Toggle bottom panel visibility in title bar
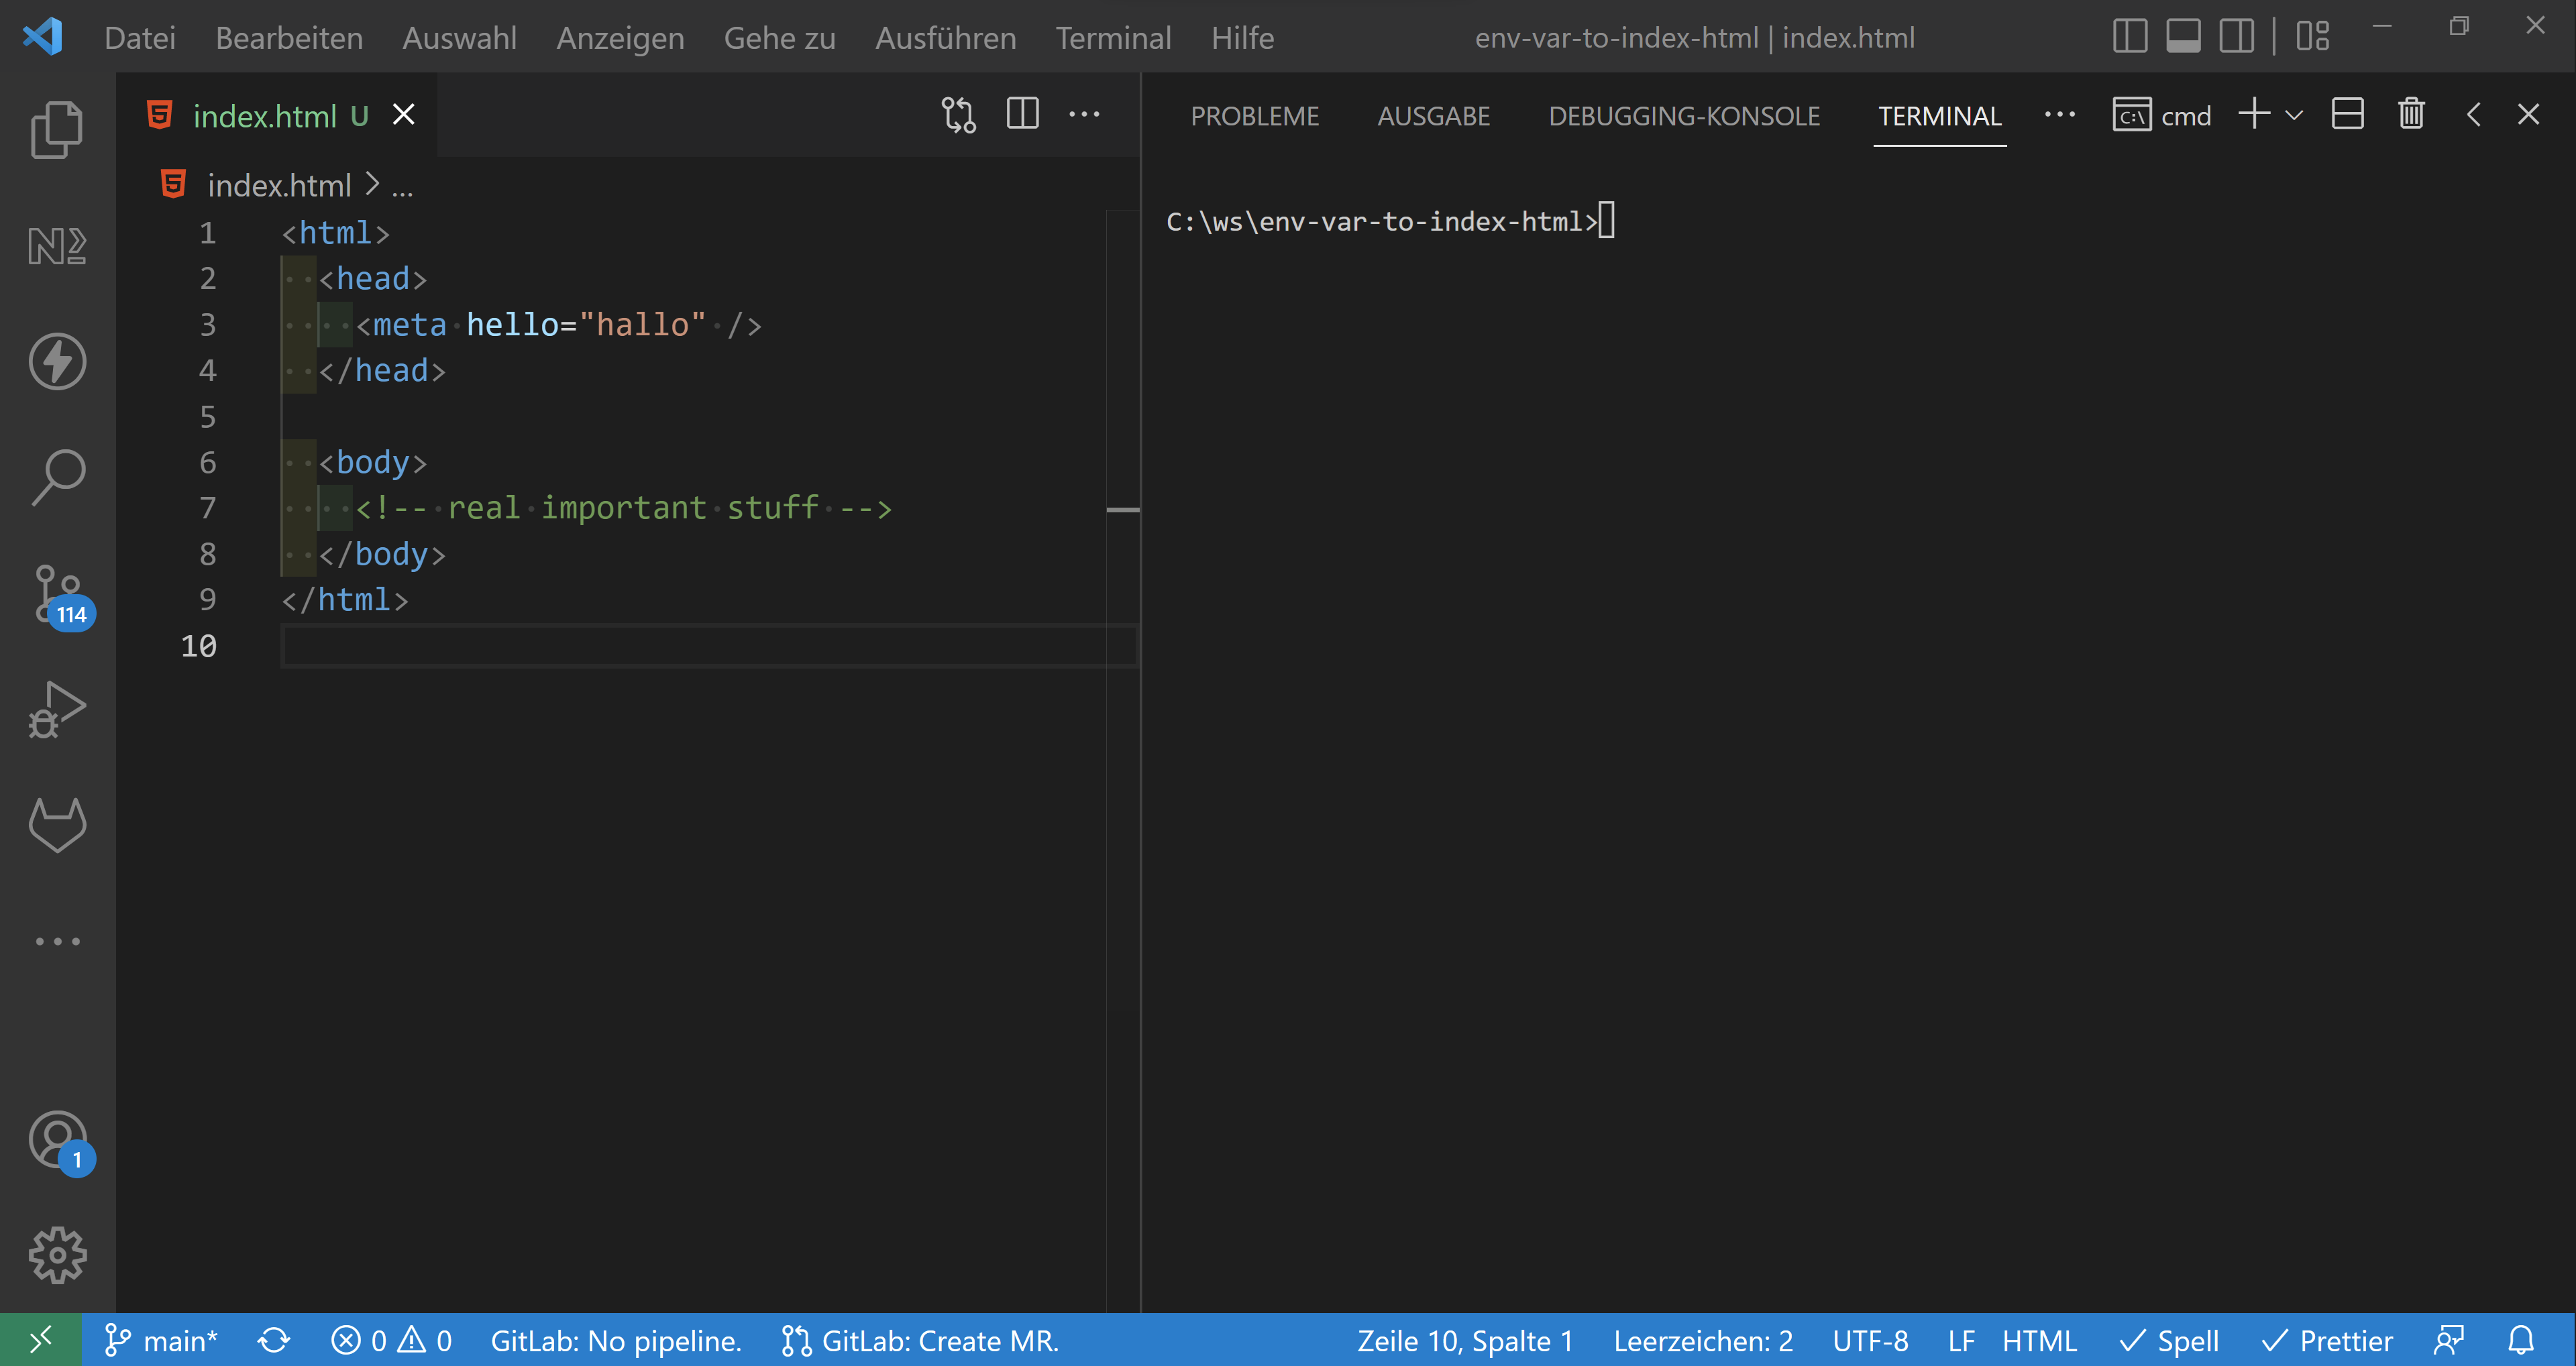 [x=2183, y=37]
